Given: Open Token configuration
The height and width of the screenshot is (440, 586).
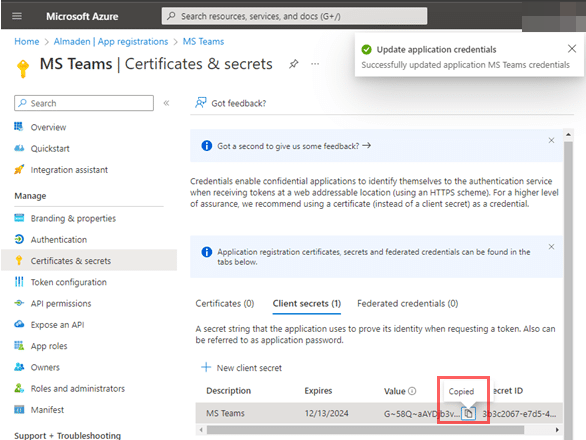Looking at the screenshot, I should coord(68,282).
